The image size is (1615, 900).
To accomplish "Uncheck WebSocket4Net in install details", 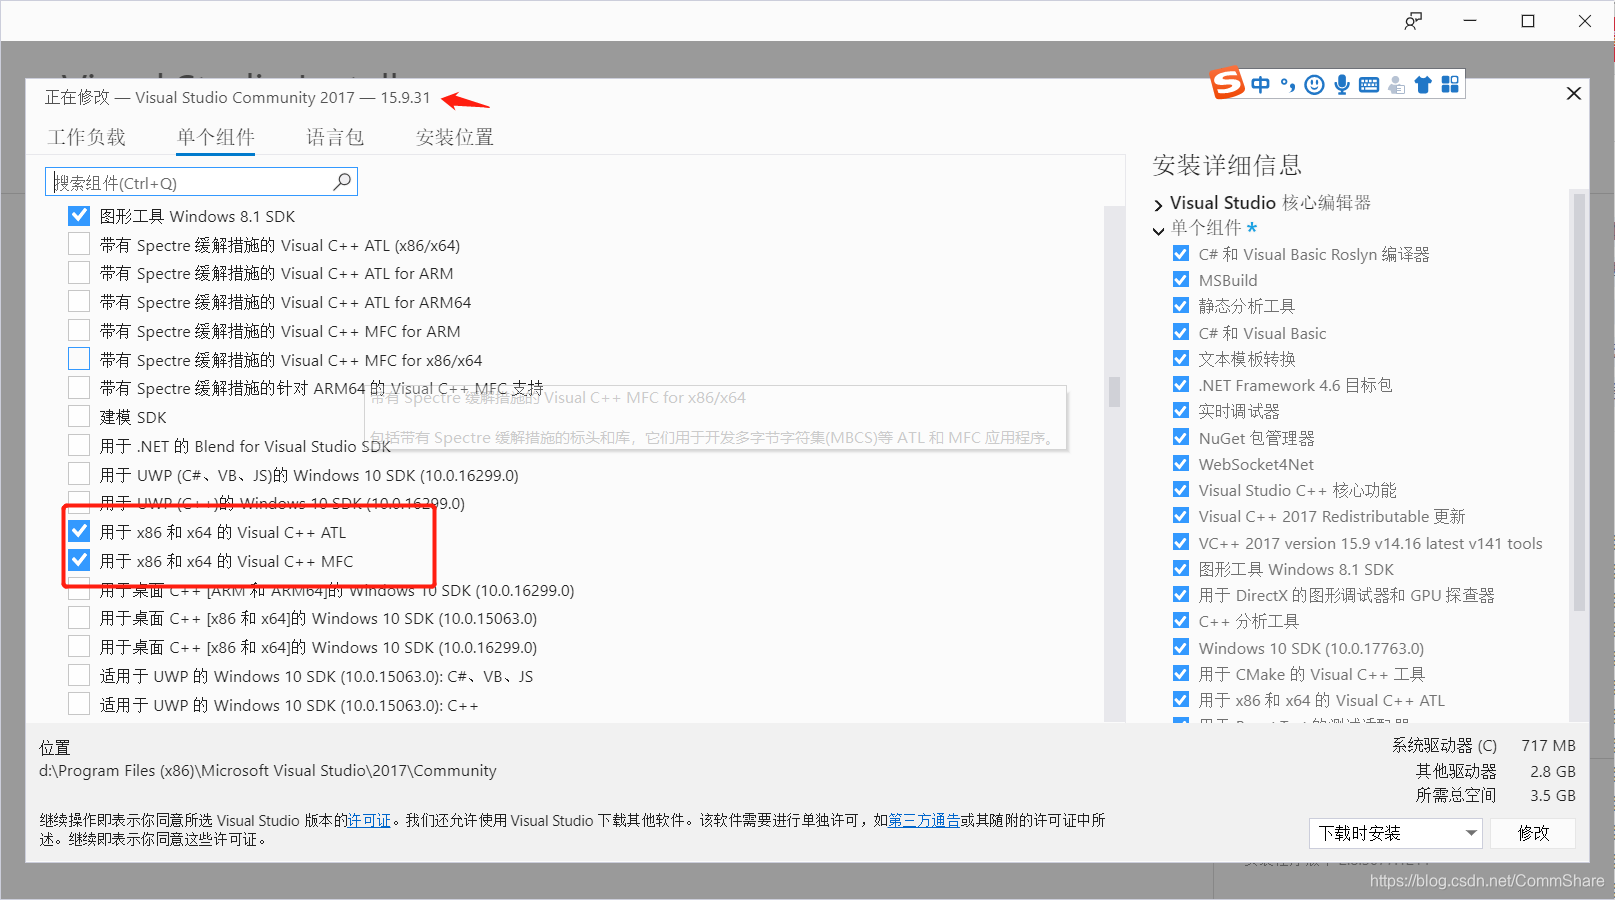I will point(1181,463).
